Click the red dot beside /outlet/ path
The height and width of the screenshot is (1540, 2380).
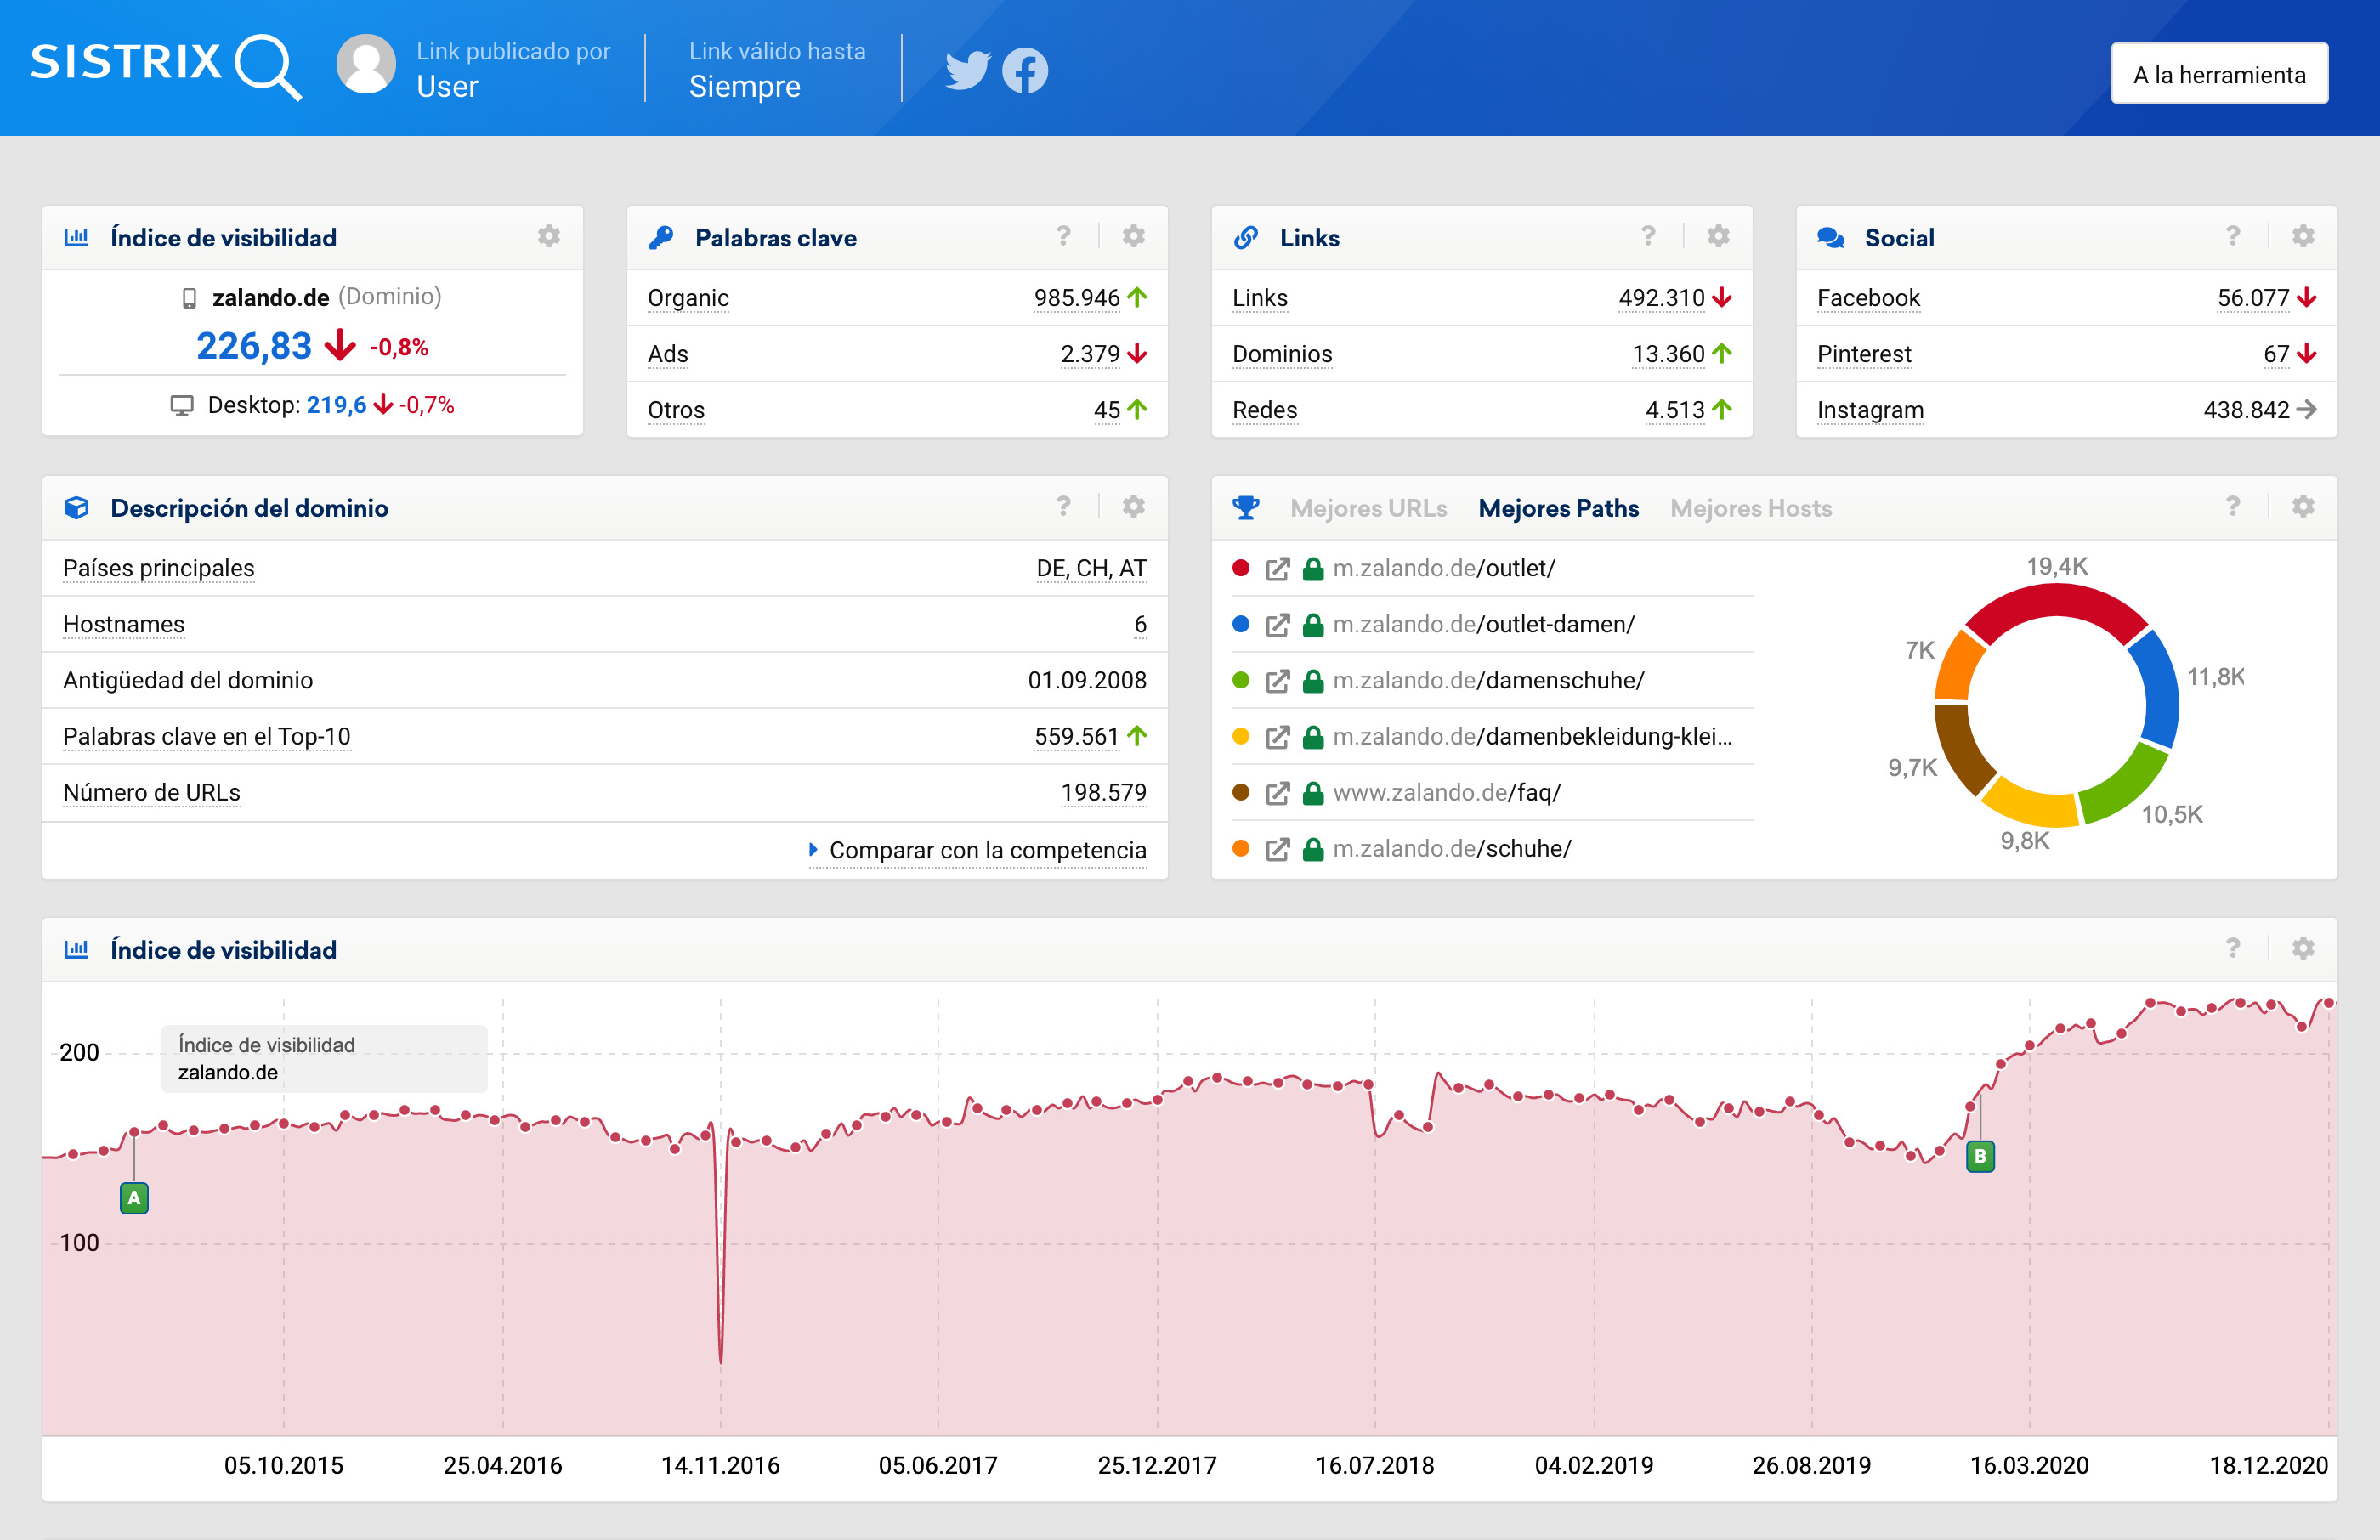click(1241, 568)
